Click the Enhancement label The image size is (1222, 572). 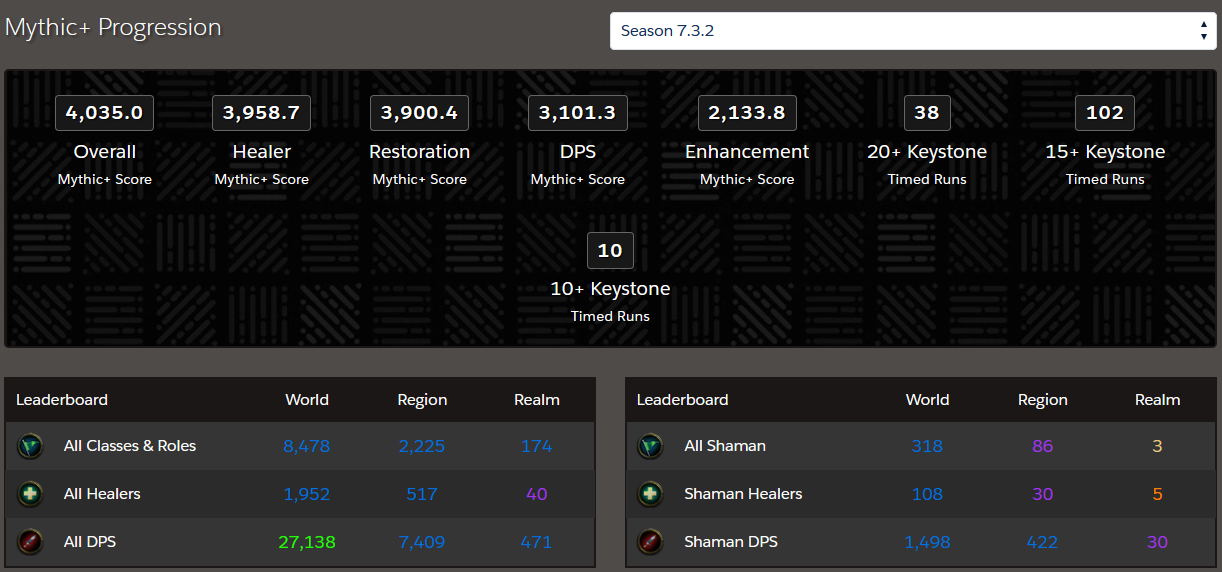coord(747,152)
